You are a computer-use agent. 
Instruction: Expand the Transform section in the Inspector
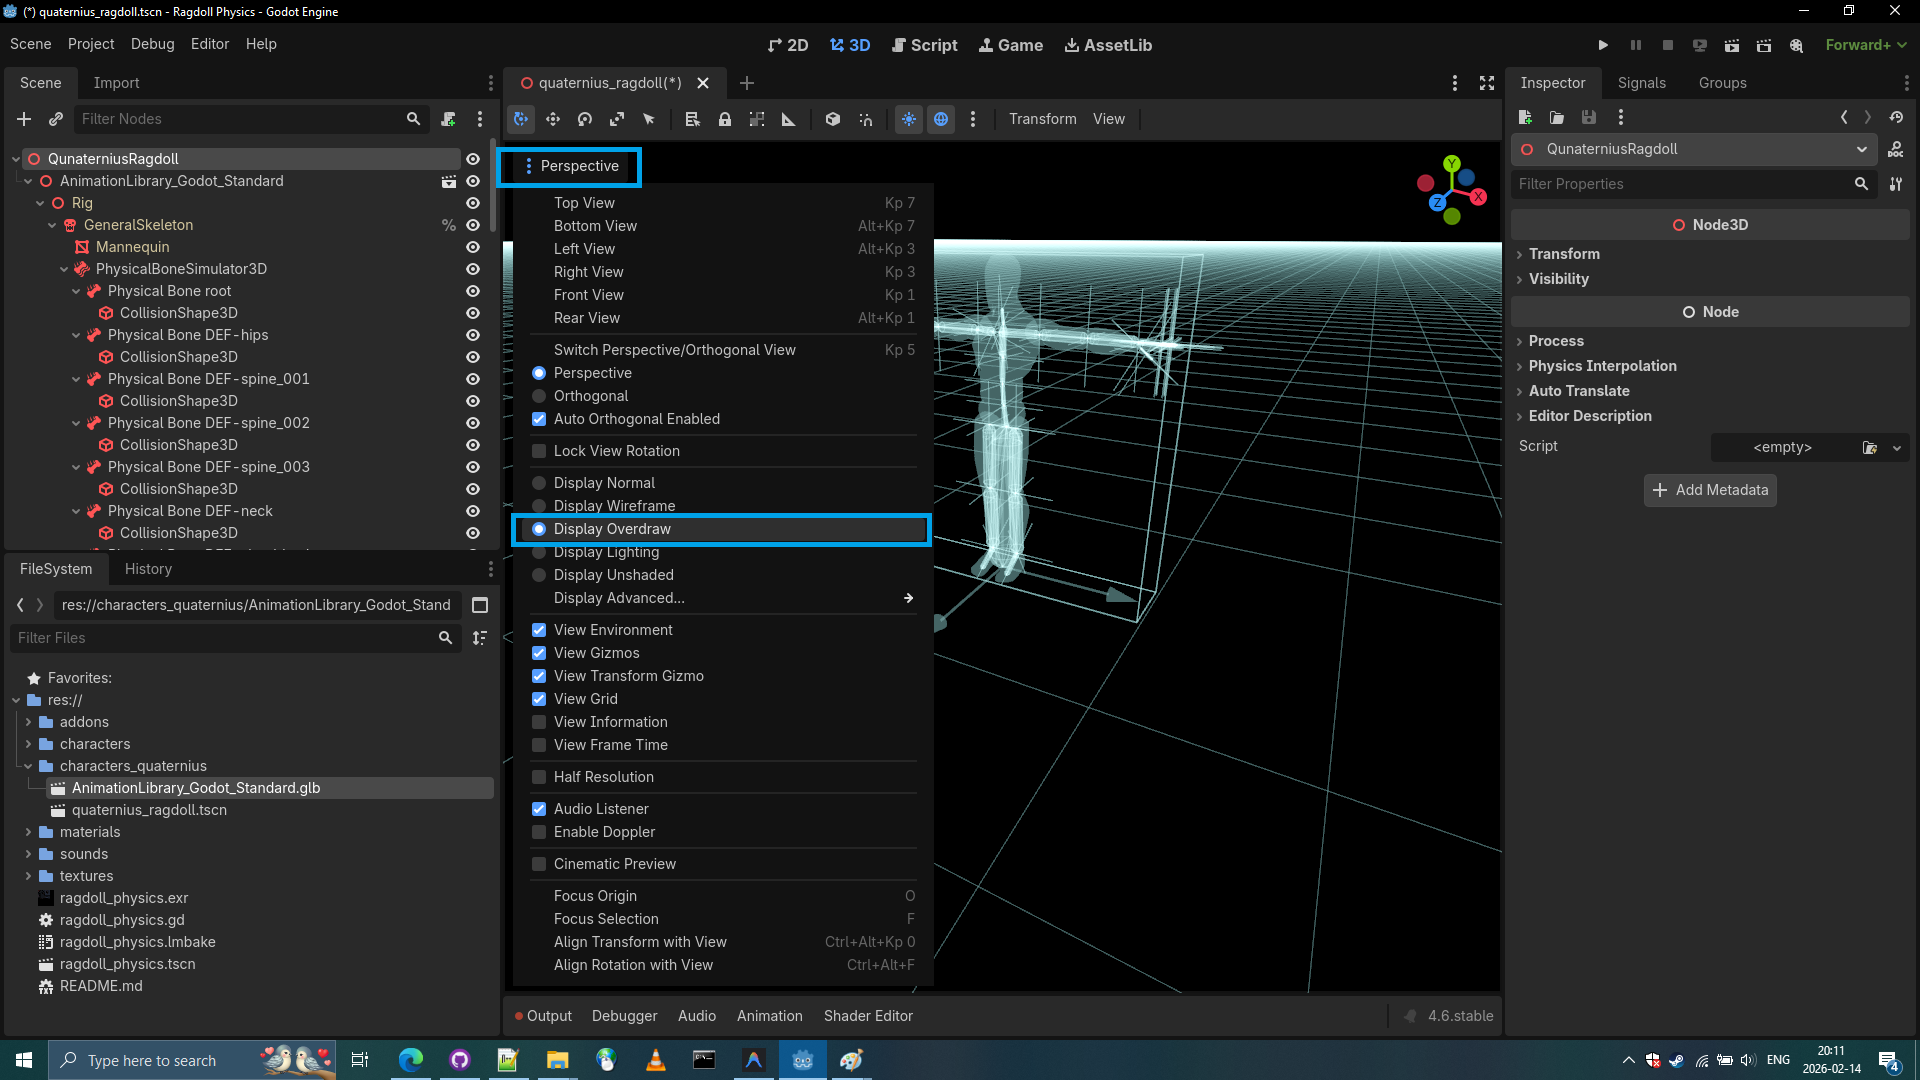(1564, 254)
